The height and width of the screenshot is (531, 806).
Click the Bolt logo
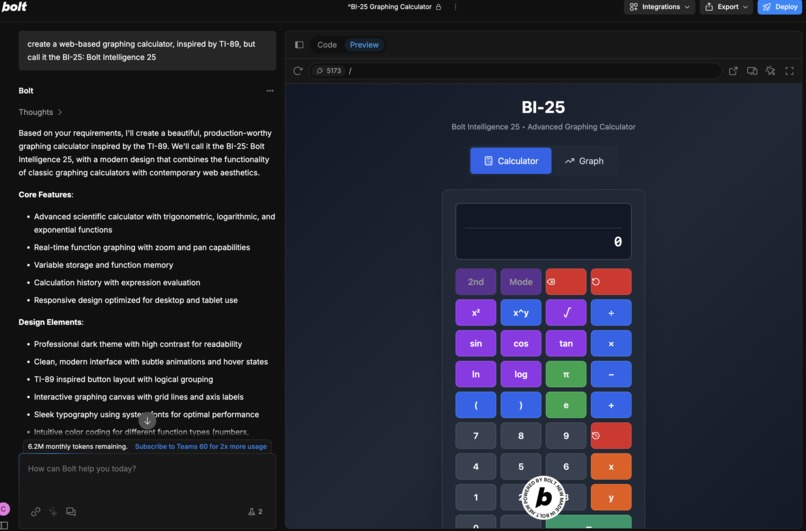14,7
